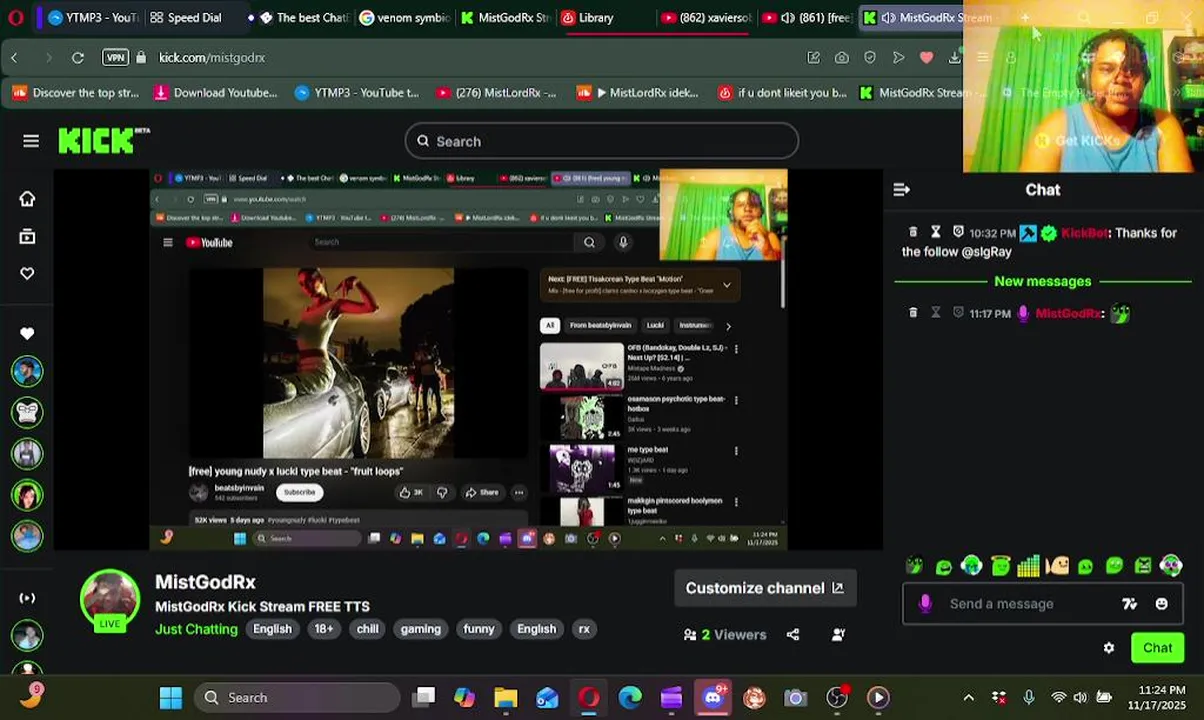
Task: Show hidden system tray icons
Action: pos(968,698)
